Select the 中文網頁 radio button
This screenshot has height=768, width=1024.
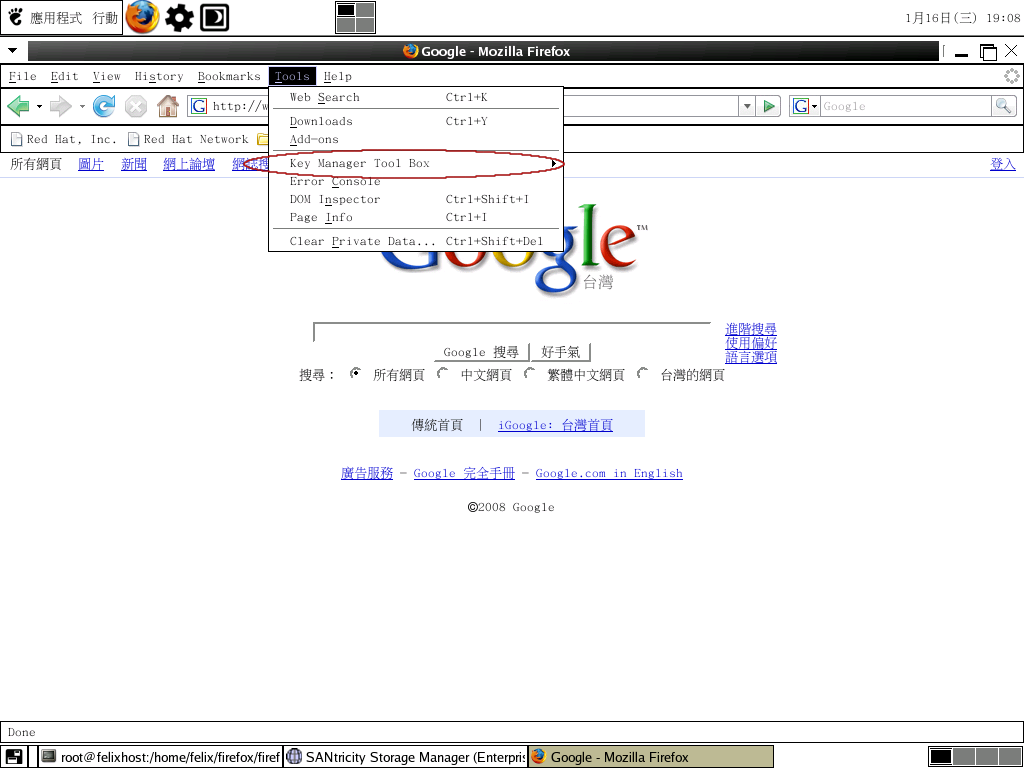coord(443,374)
